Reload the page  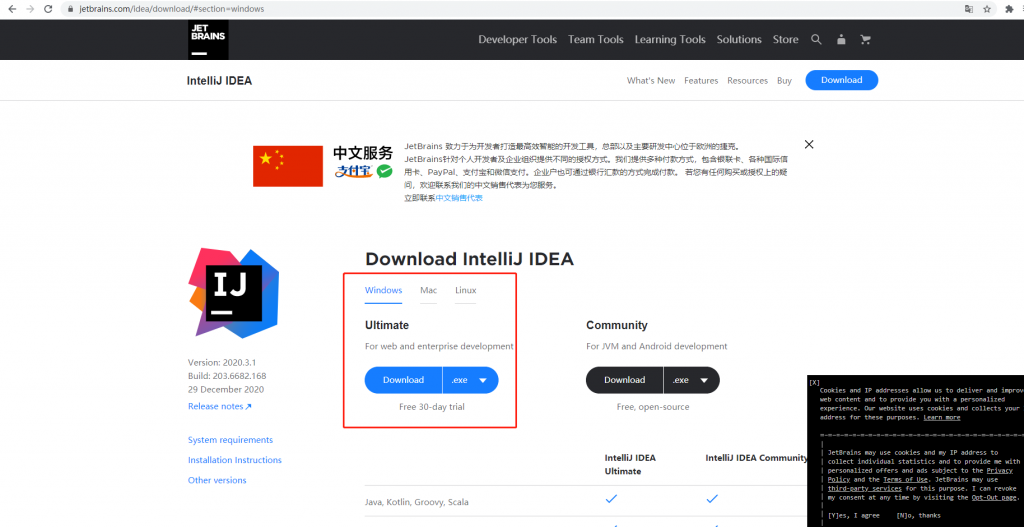point(48,9)
